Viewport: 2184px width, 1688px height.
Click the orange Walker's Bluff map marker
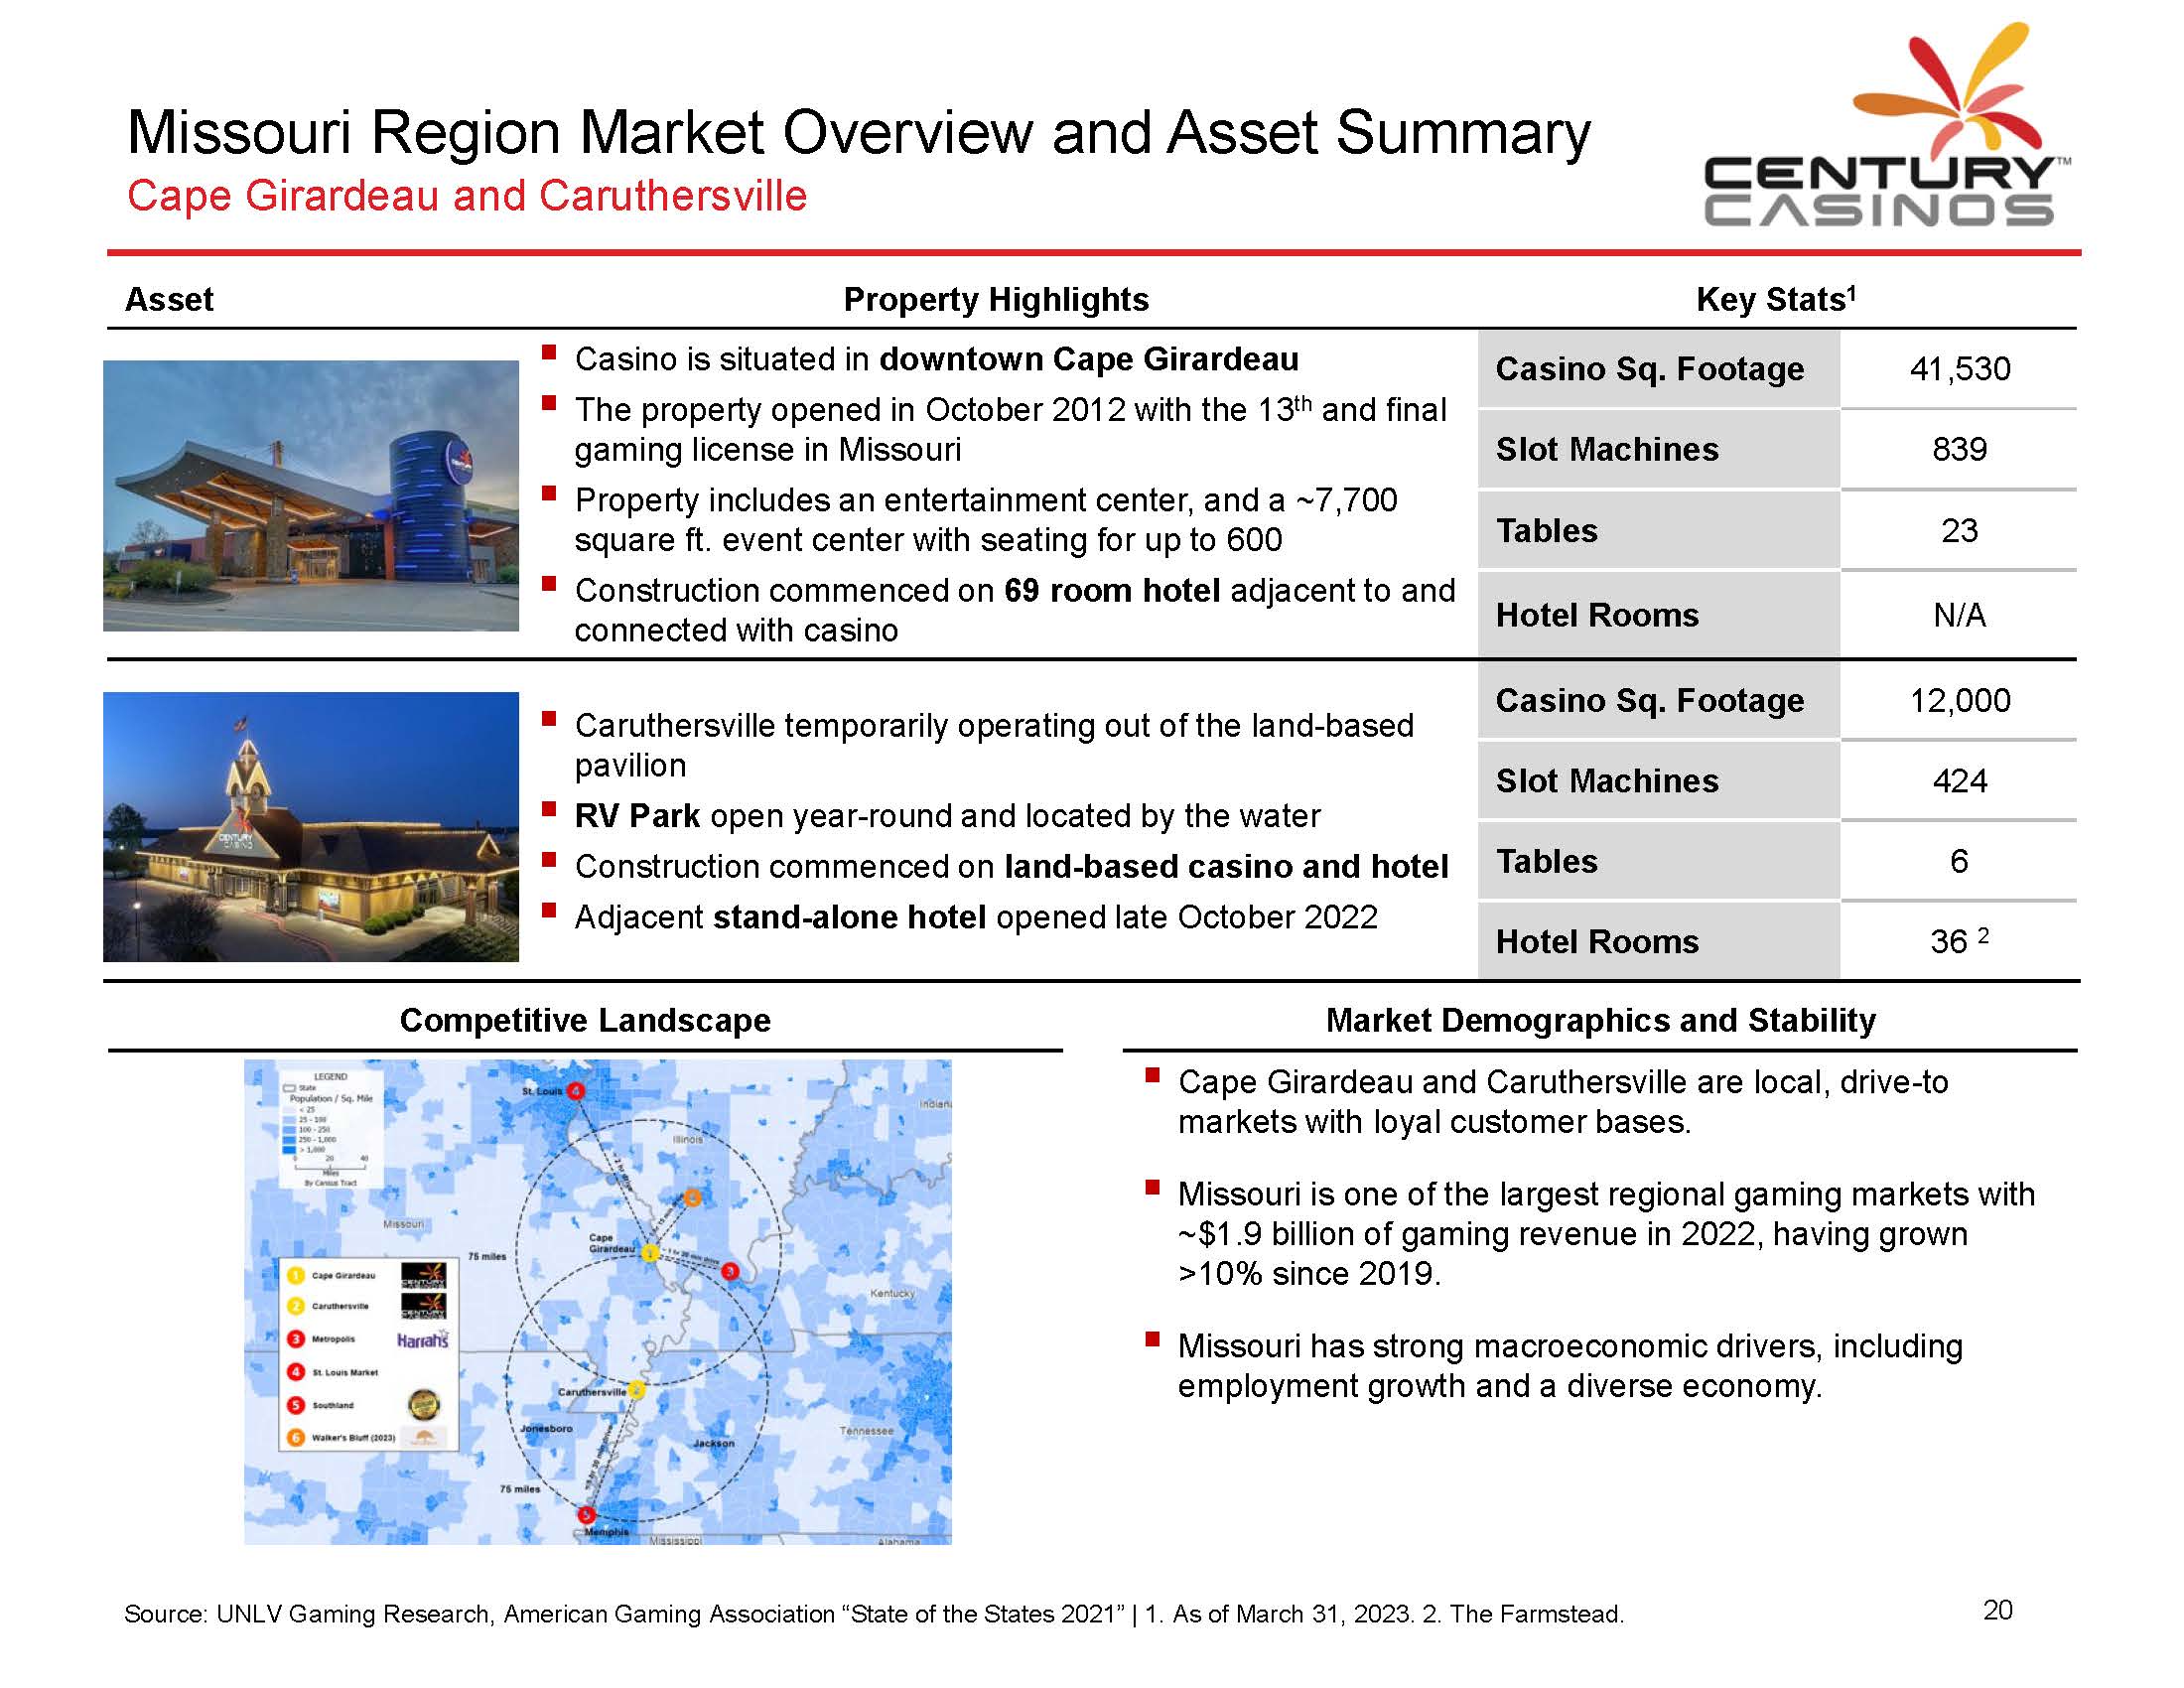692,1197
